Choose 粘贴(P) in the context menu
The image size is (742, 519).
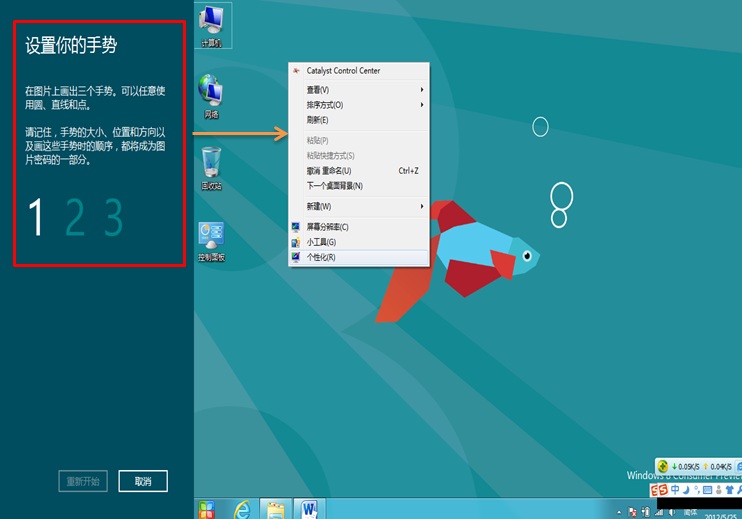(359, 141)
